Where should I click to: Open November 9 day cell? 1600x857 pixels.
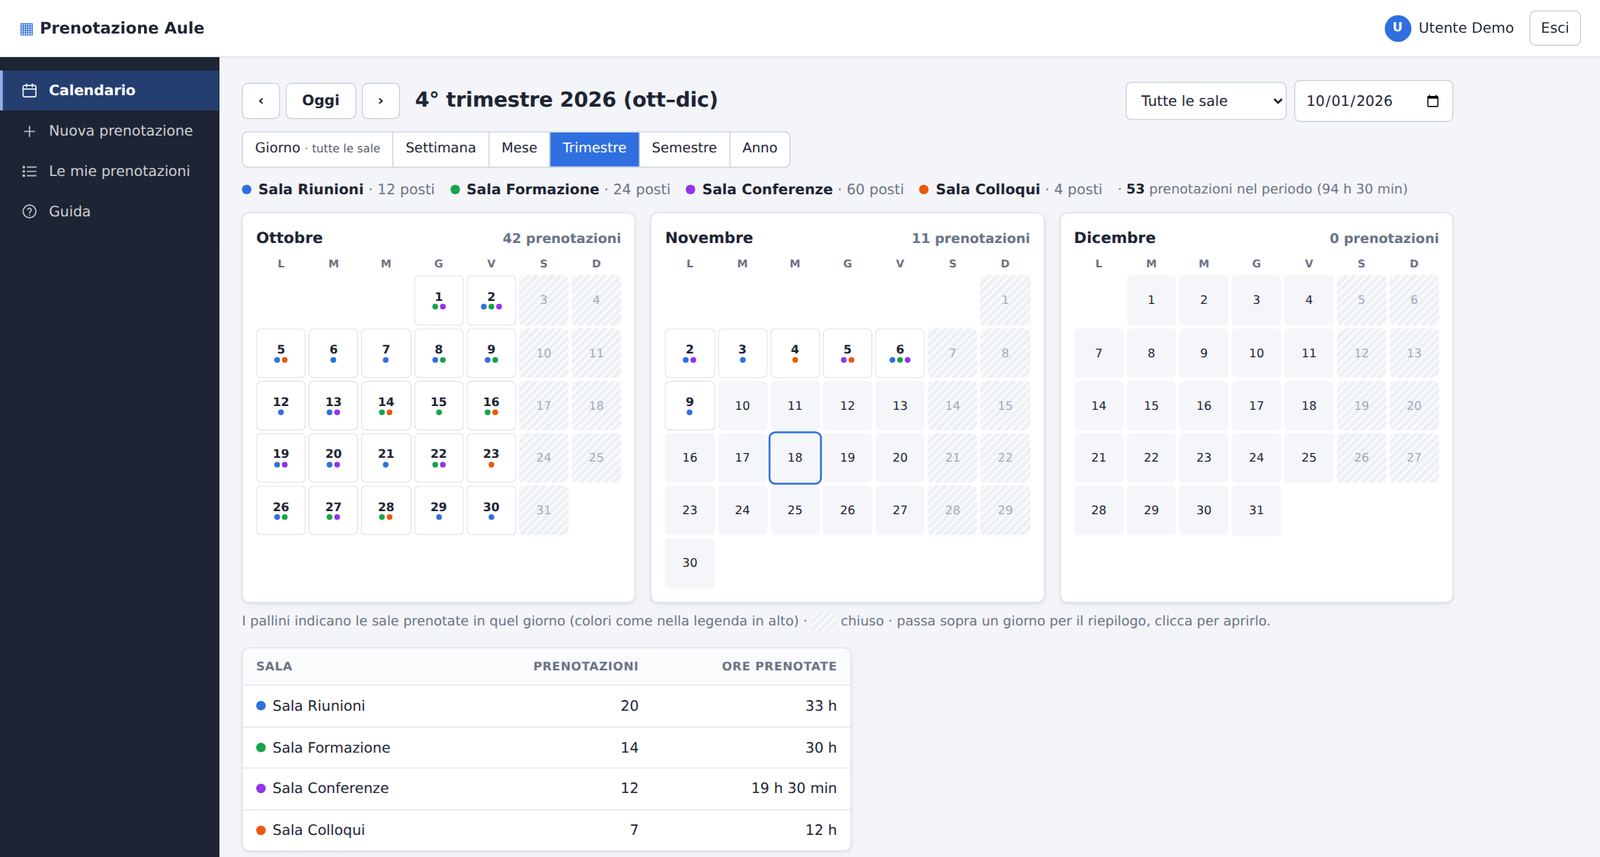click(x=690, y=405)
